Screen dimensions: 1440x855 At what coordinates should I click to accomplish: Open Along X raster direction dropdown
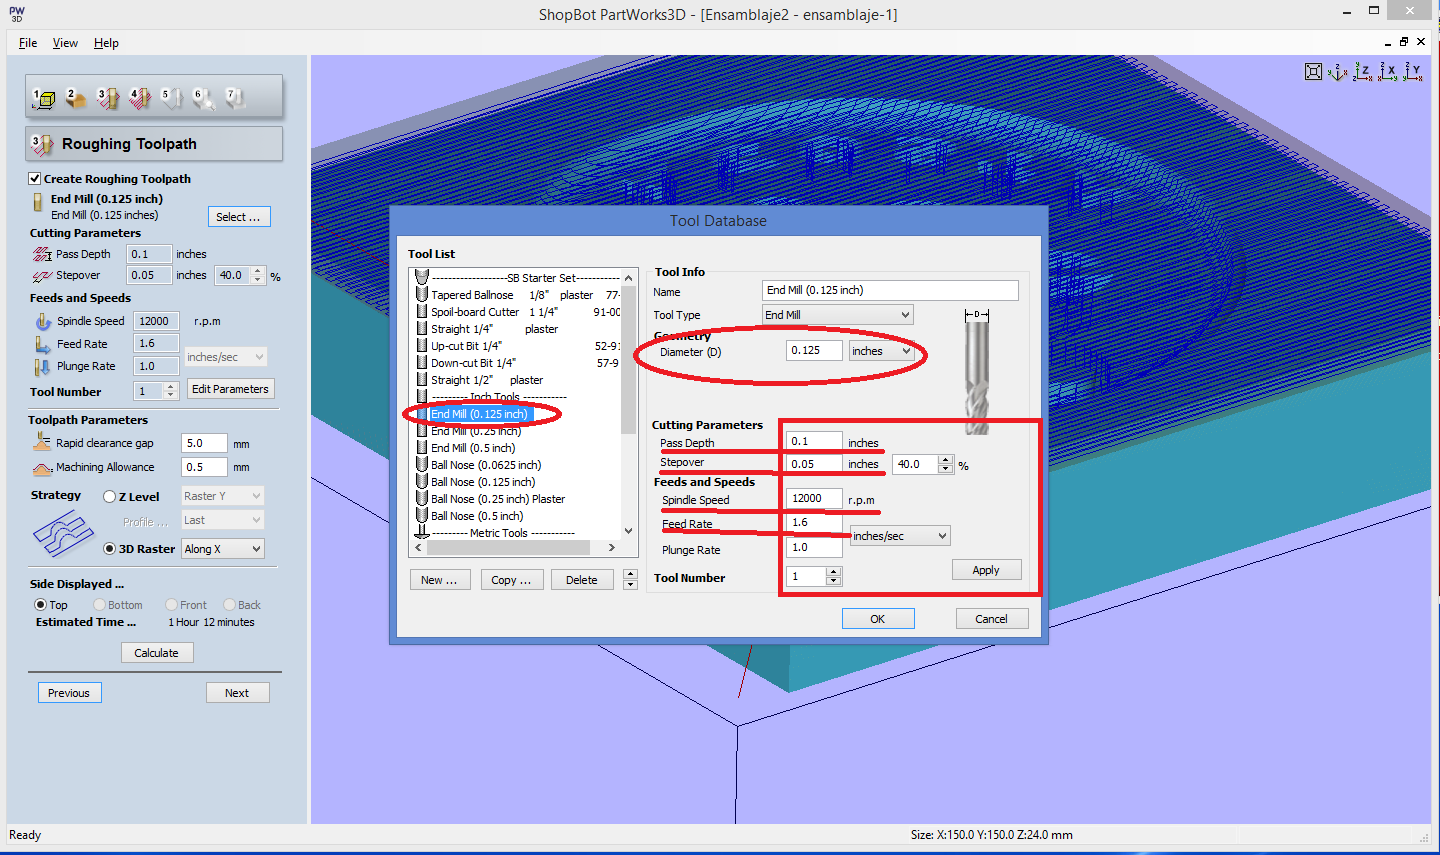click(x=223, y=549)
